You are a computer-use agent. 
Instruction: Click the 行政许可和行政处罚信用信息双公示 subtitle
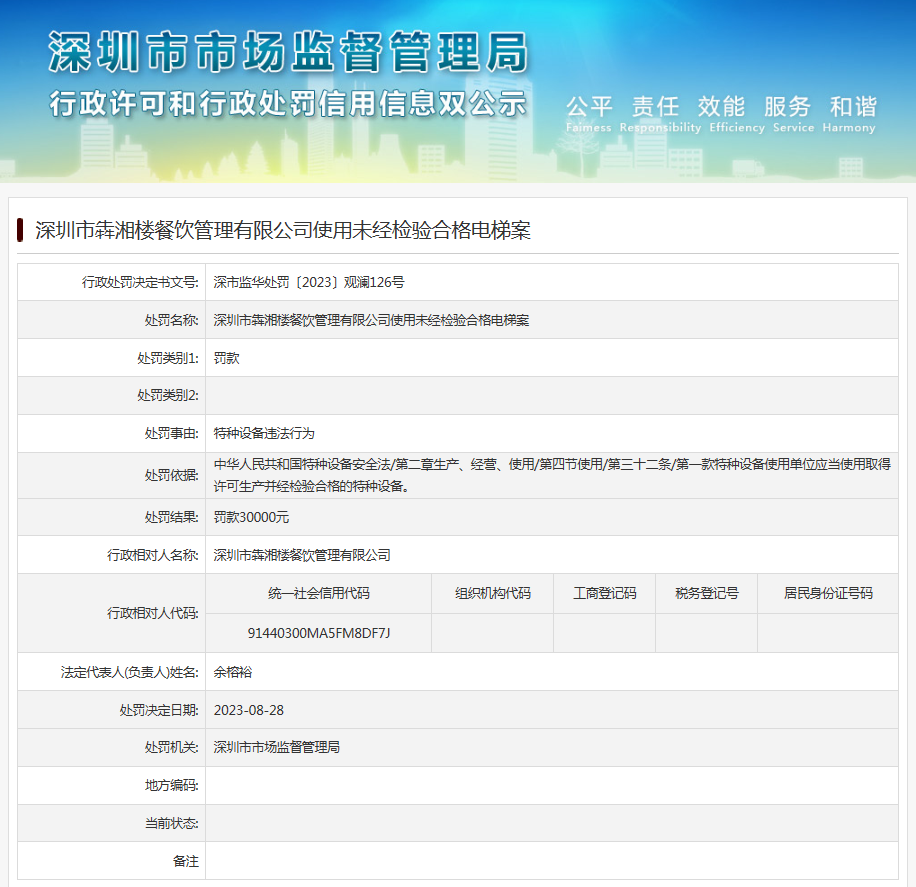tap(288, 104)
